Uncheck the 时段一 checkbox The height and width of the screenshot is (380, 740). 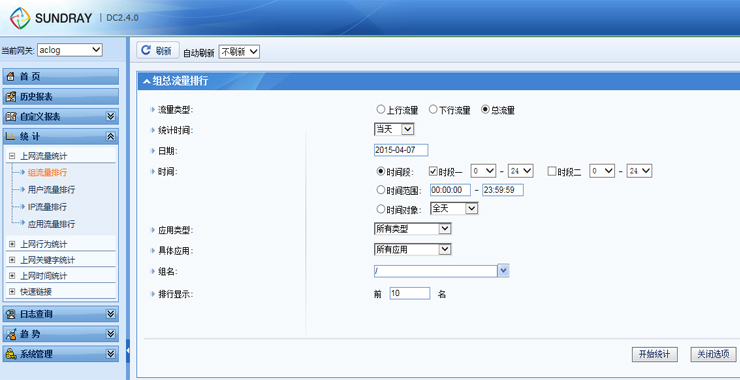433,171
